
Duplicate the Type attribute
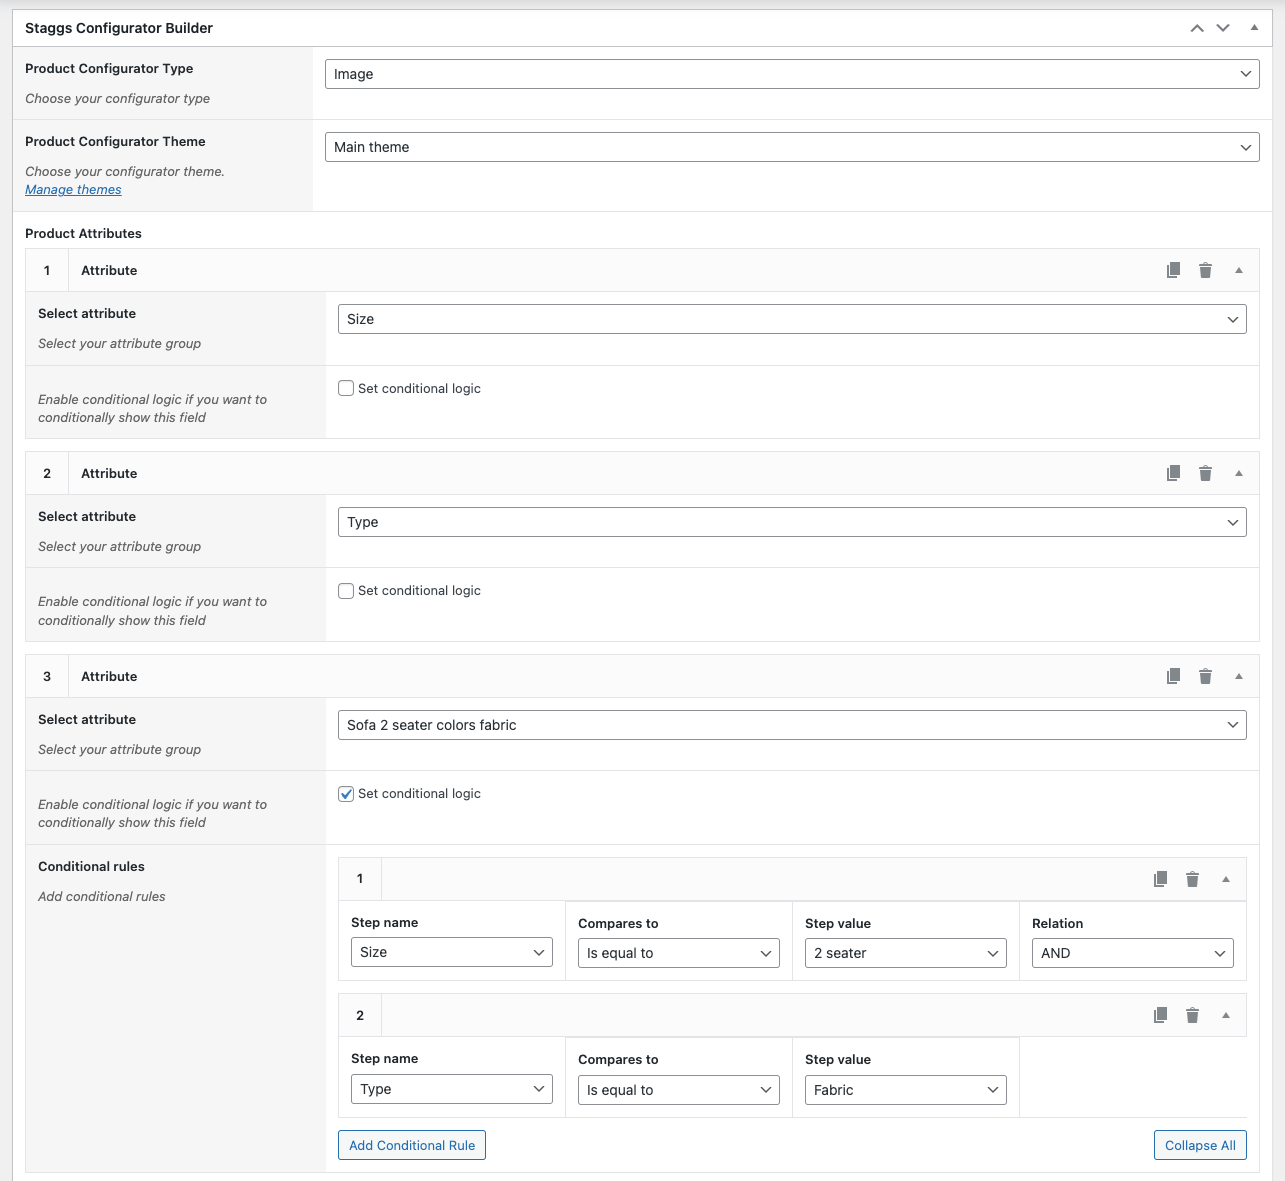[1173, 473]
